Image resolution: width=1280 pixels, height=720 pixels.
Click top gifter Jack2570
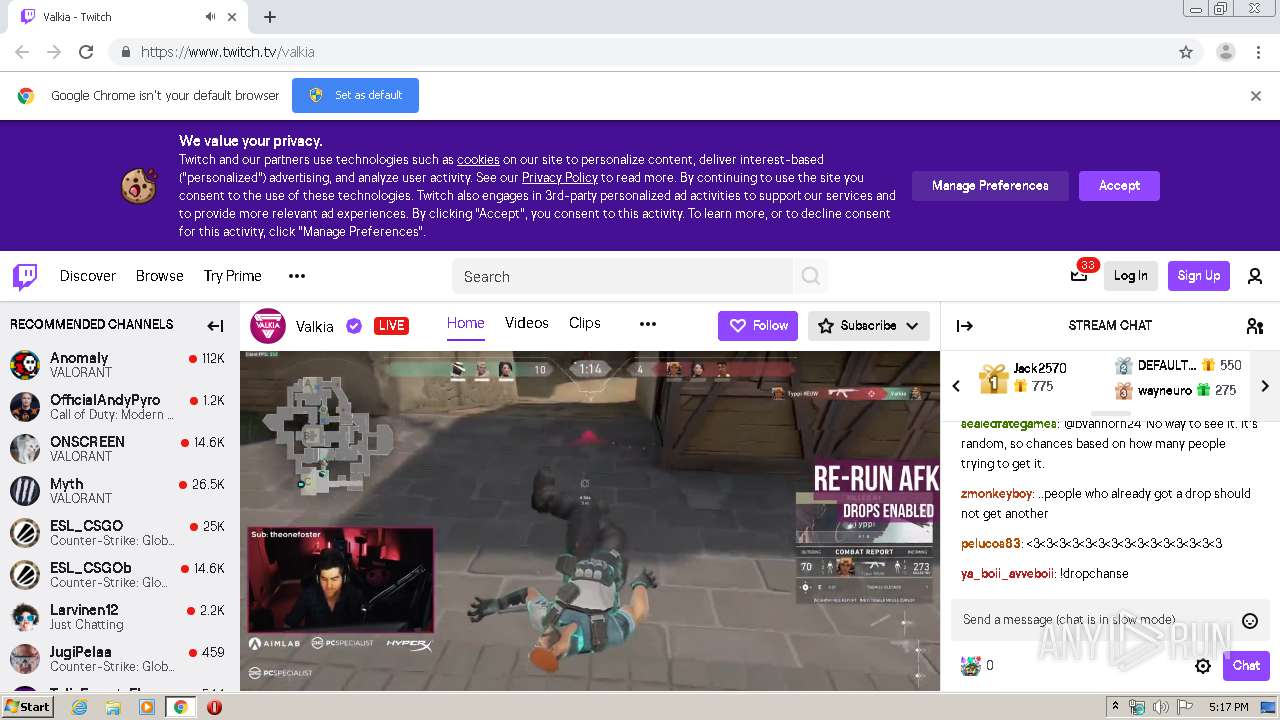click(x=1040, y=369)
